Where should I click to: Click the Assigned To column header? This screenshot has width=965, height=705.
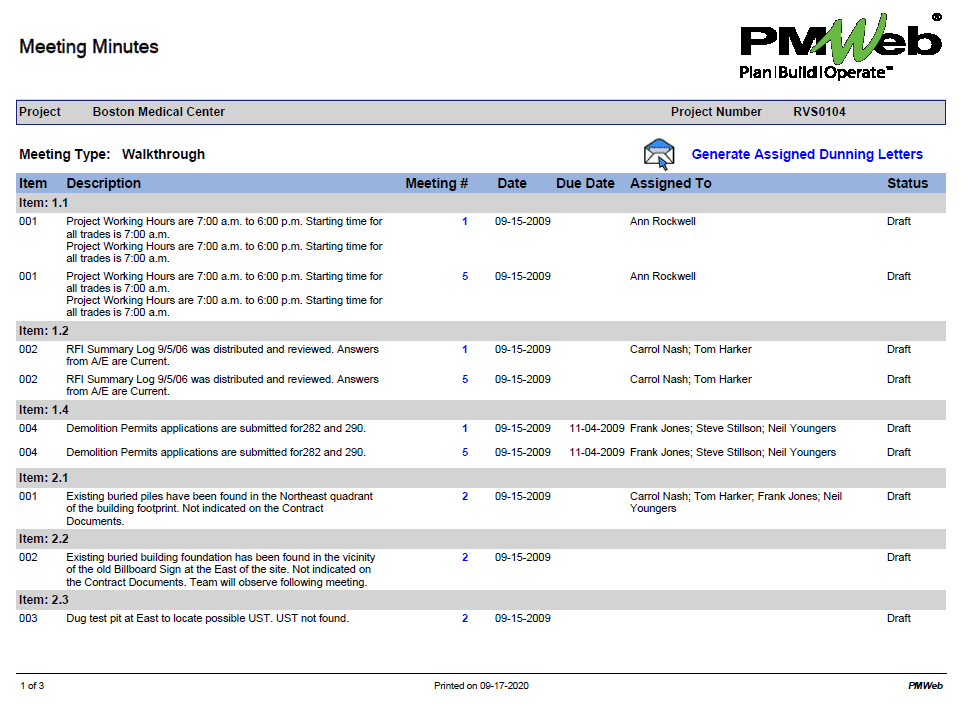coord(670,183)
